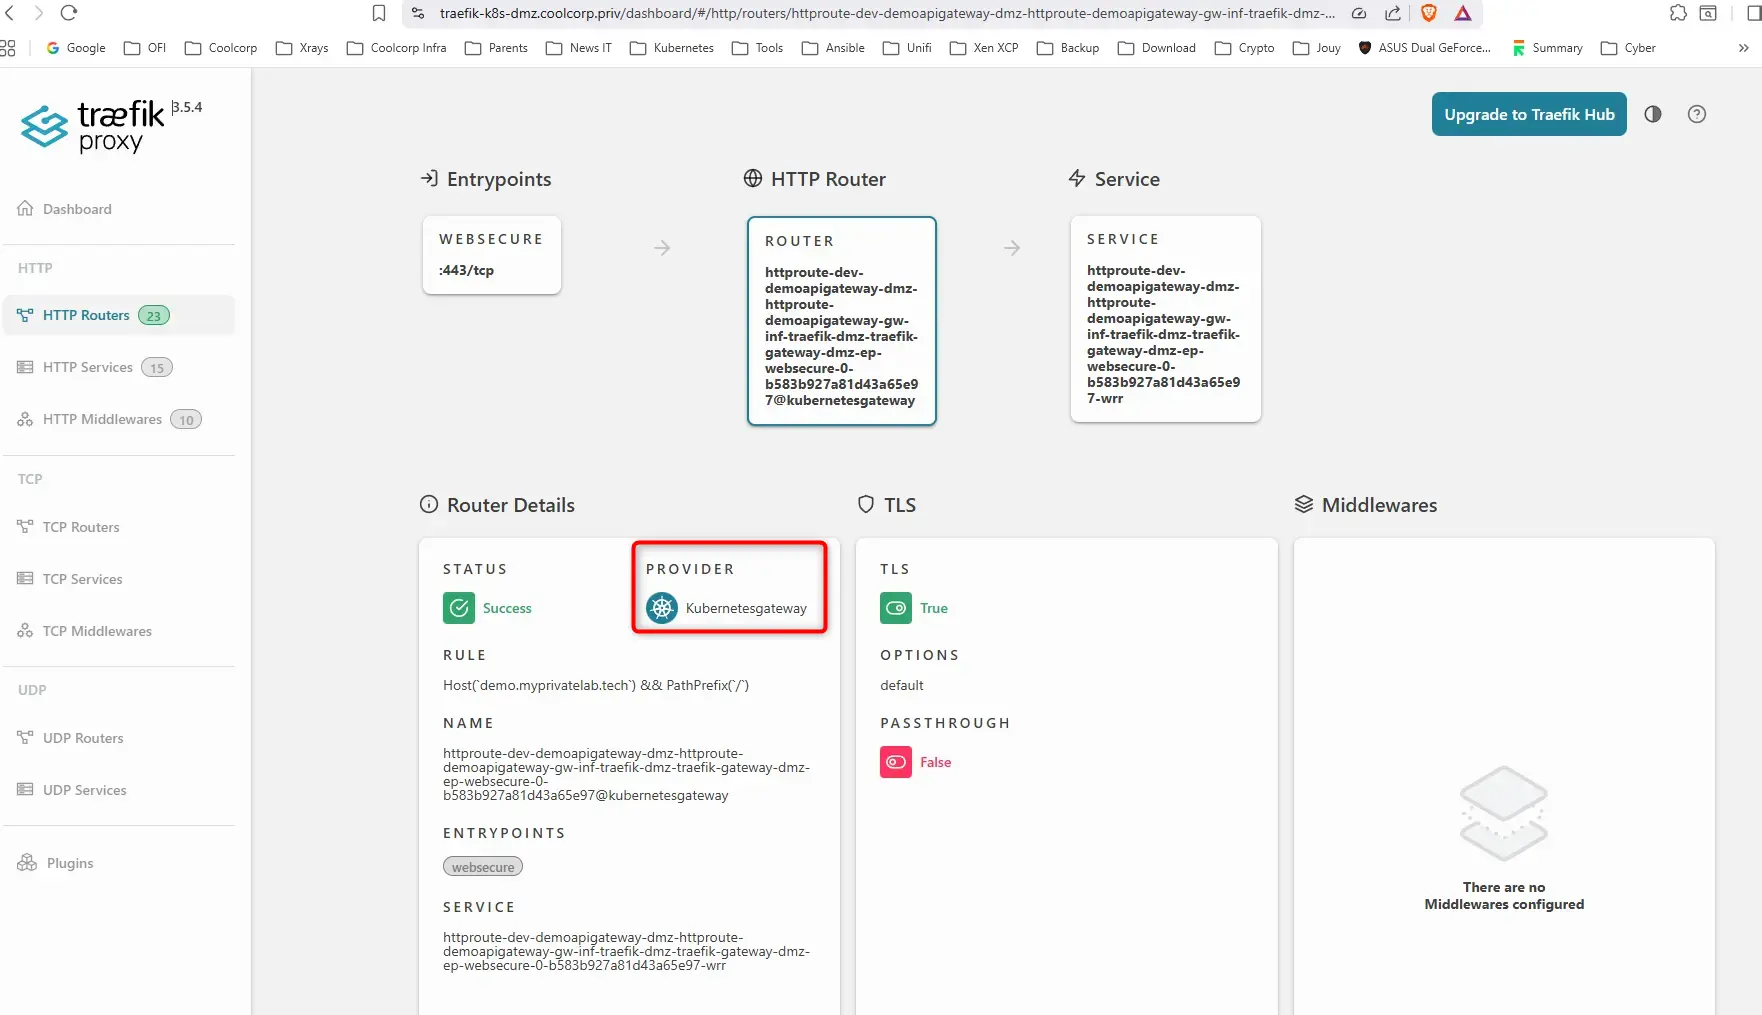Select the Dashboard icon in the sidebar
1762x1015 pixels.
[x=24, y=208]
